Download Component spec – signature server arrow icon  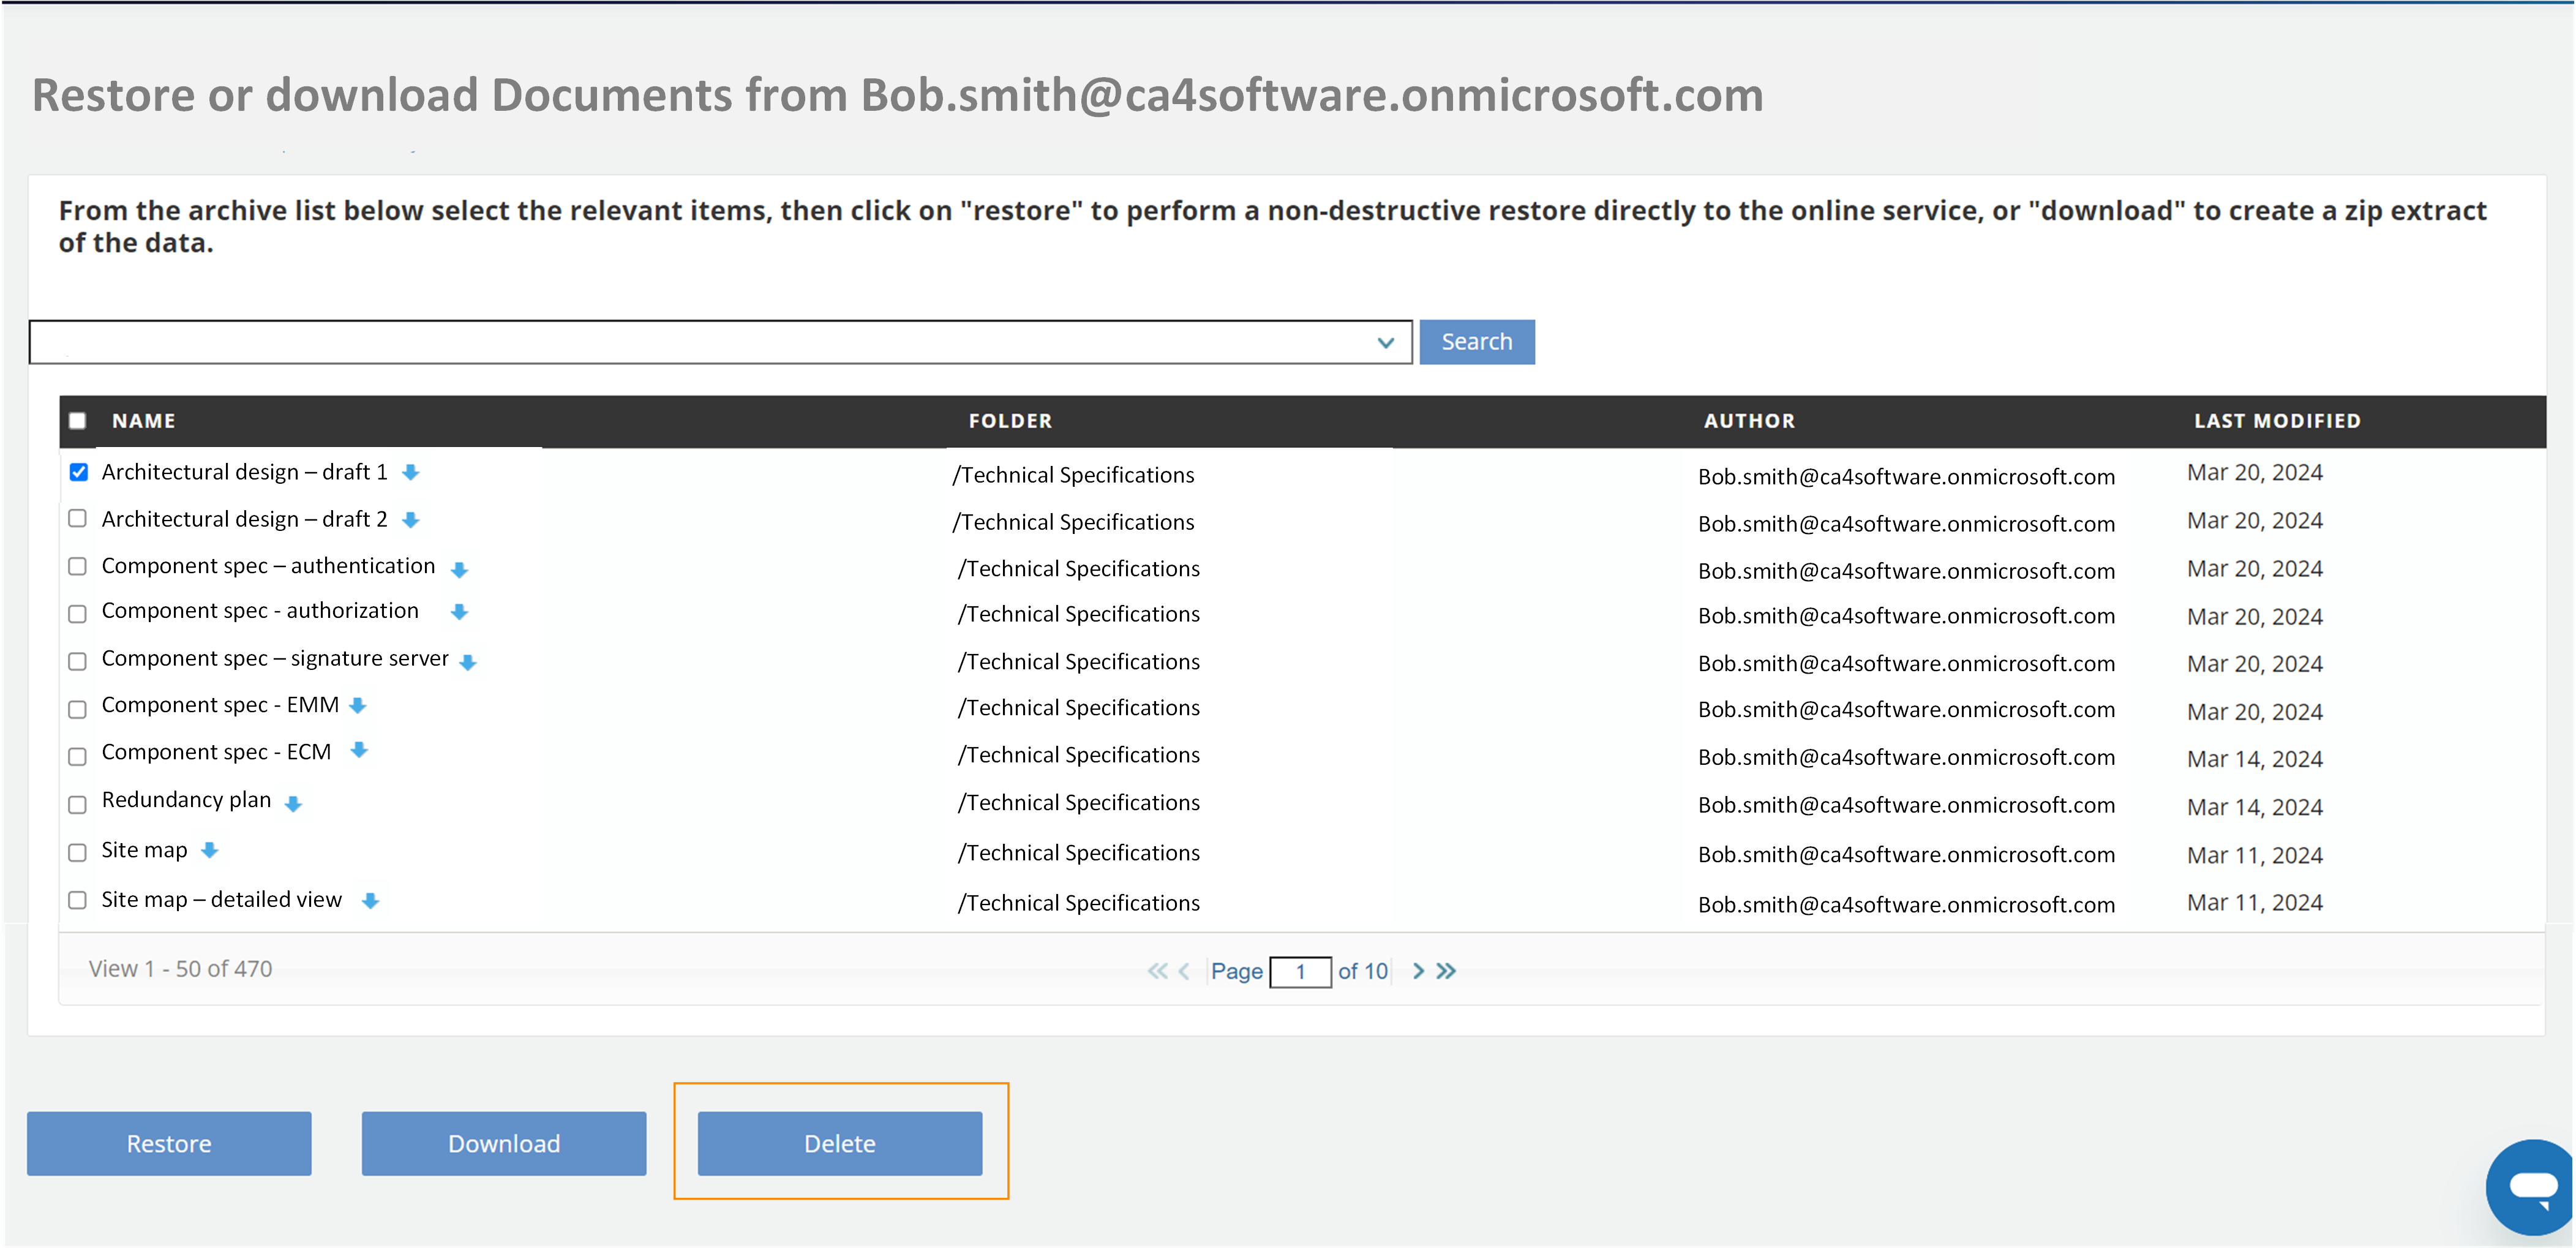tap(467, 662)
